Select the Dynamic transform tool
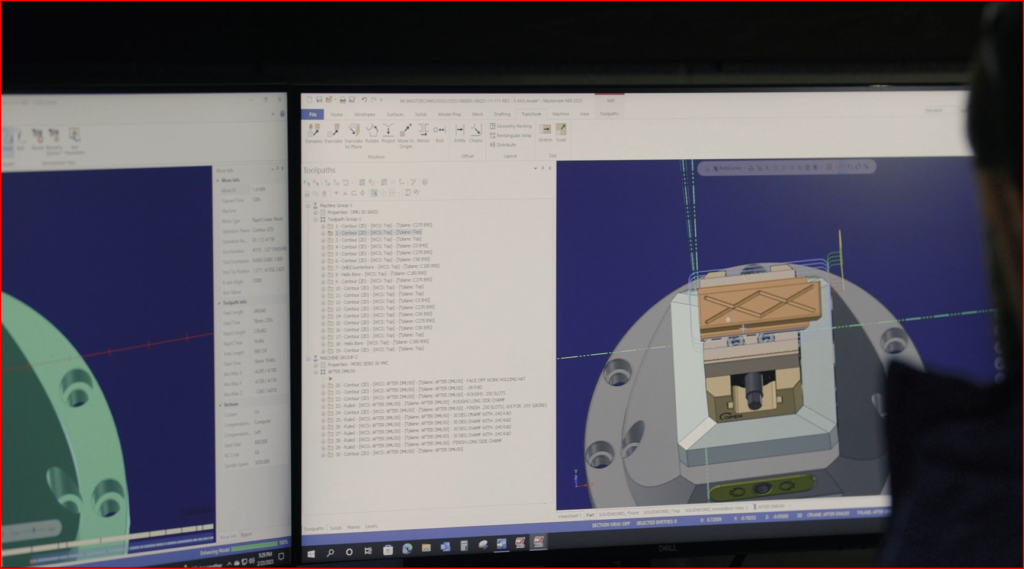1024x569 pixels. pyautogui.click(x=313, y=133)
